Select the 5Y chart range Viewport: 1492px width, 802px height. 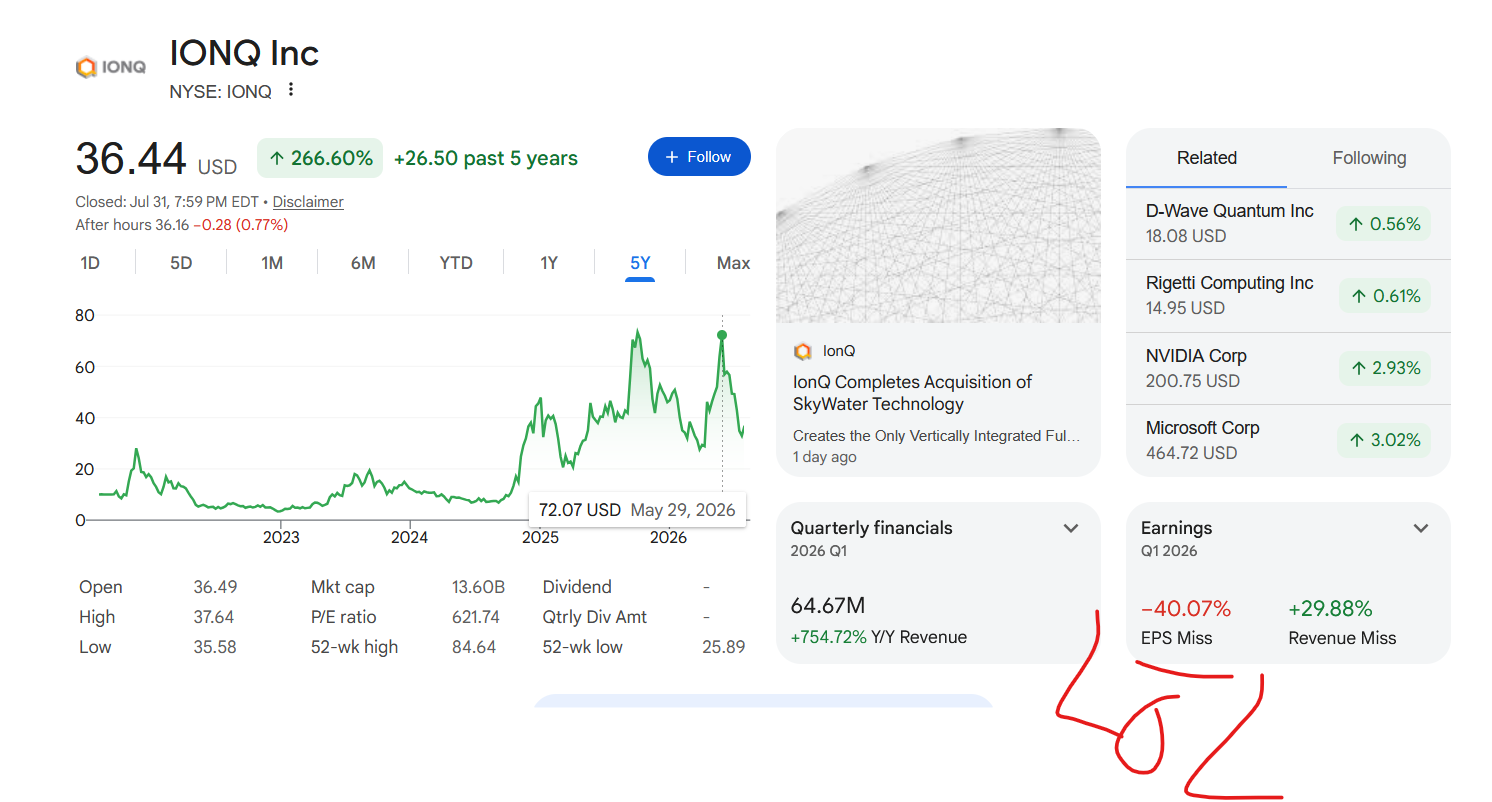(x=640, y=263)
